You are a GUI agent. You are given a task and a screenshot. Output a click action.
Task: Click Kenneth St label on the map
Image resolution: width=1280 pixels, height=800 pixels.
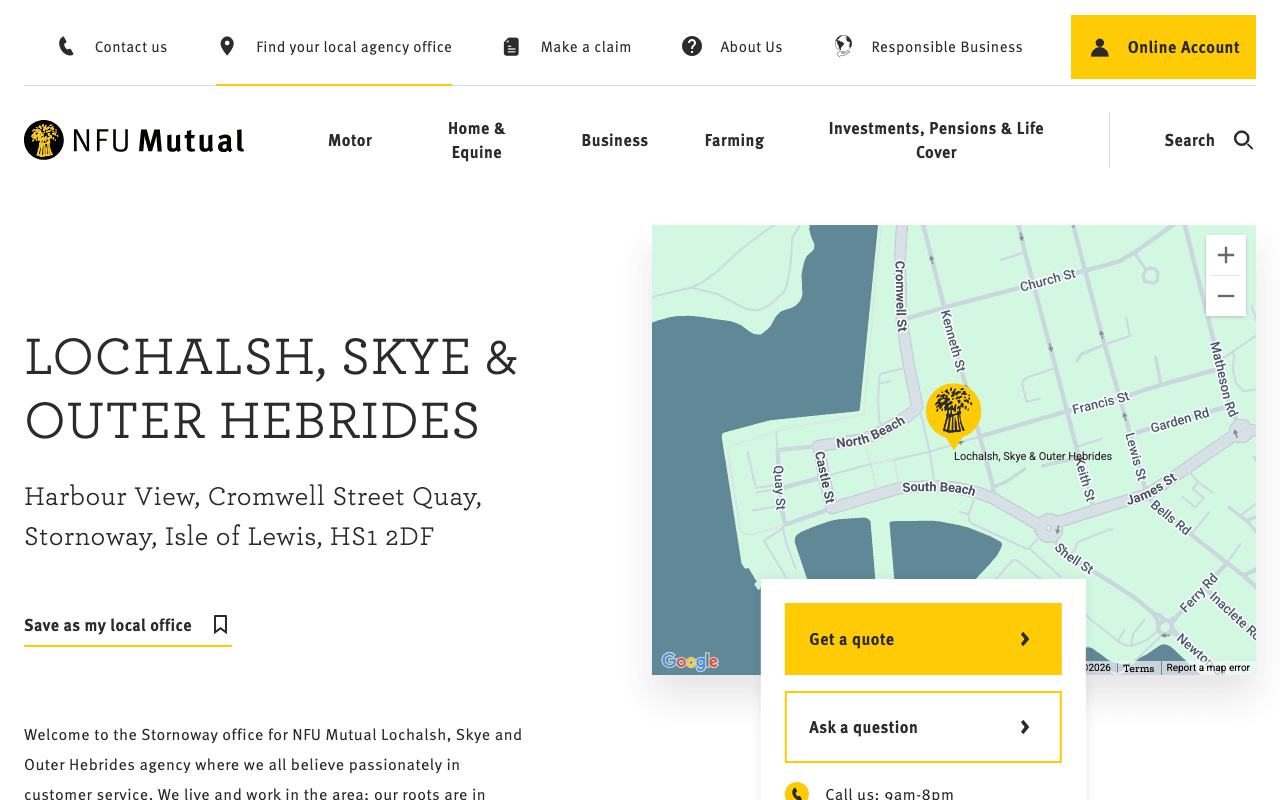tap(953, 341)
